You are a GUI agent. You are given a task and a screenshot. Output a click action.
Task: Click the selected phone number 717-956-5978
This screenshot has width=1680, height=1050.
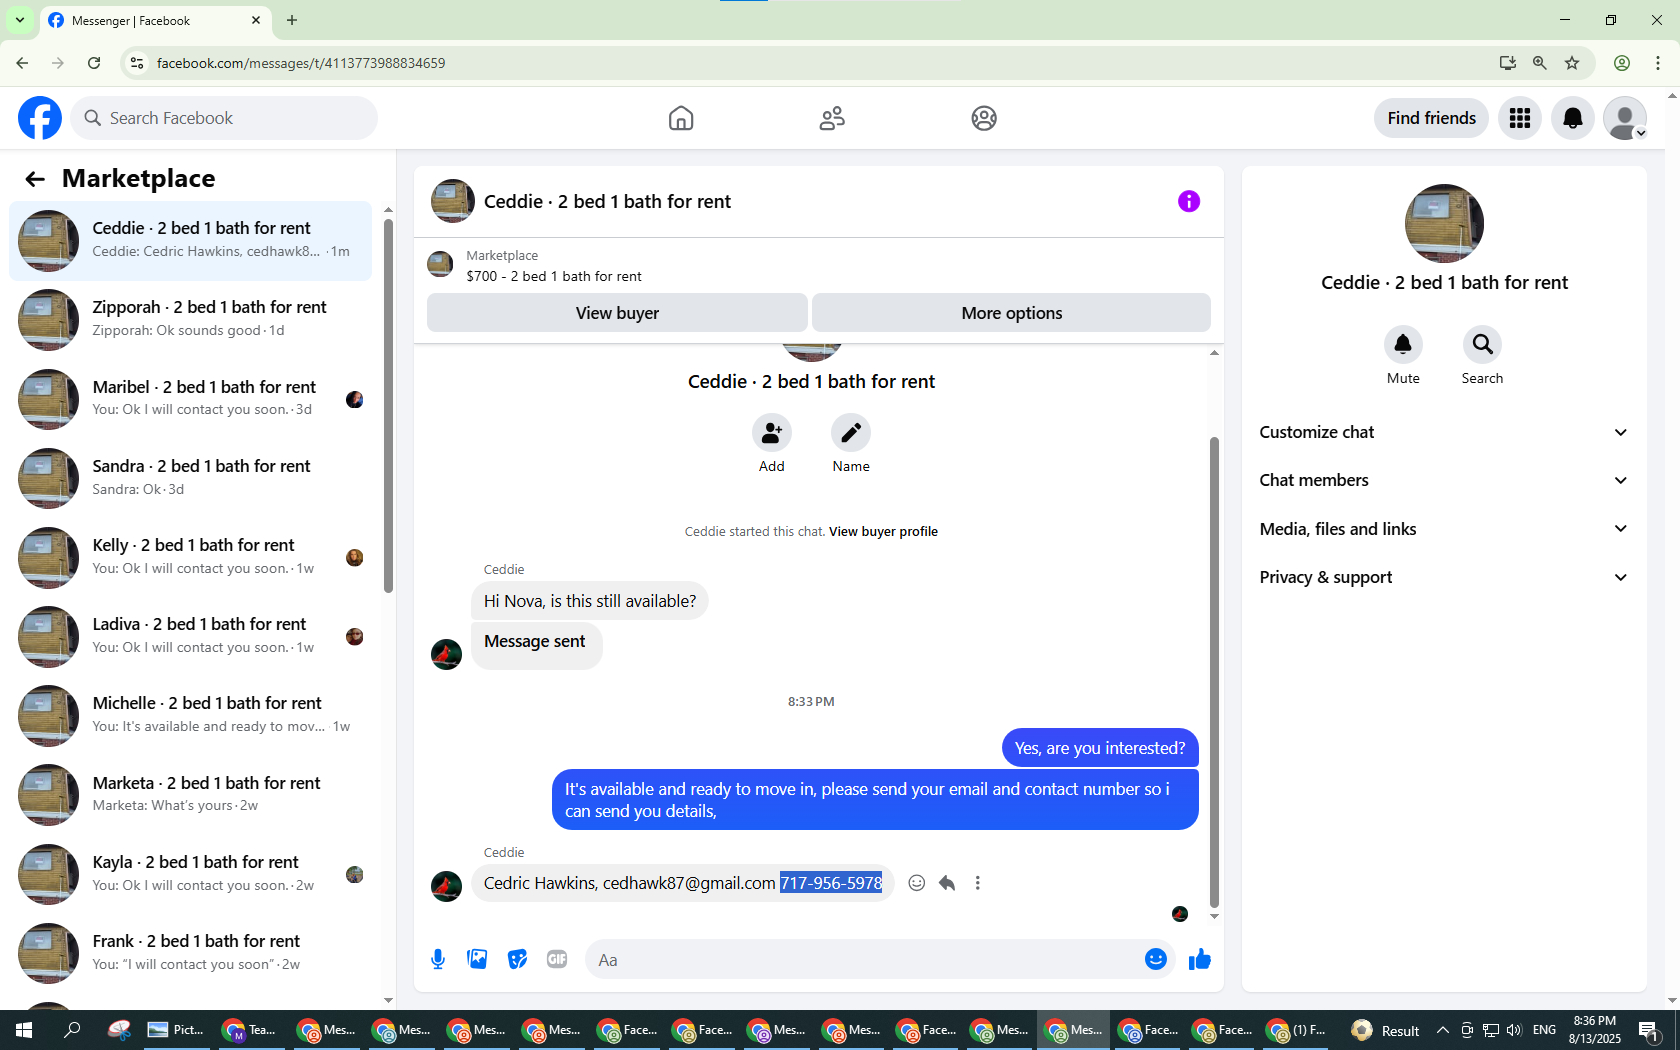tap(831, 883)
